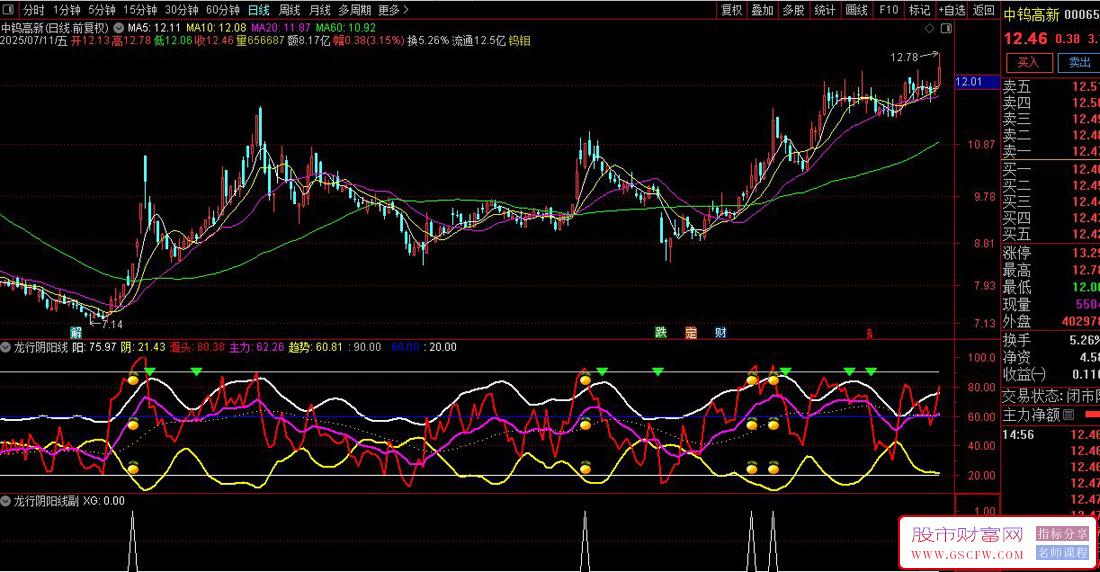
Task: Expand the 龙行阴阳线副 indicator menu
Action: 6,501
